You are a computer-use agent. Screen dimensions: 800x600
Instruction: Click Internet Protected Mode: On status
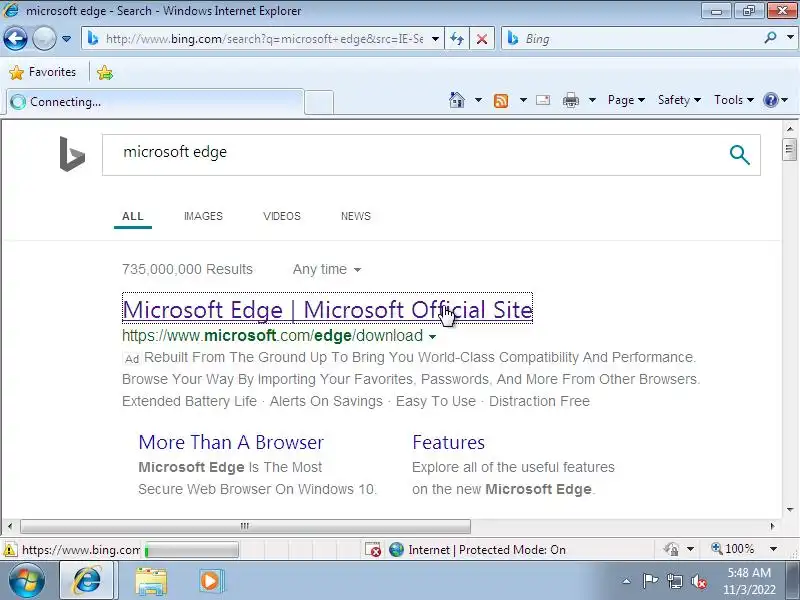487,549
